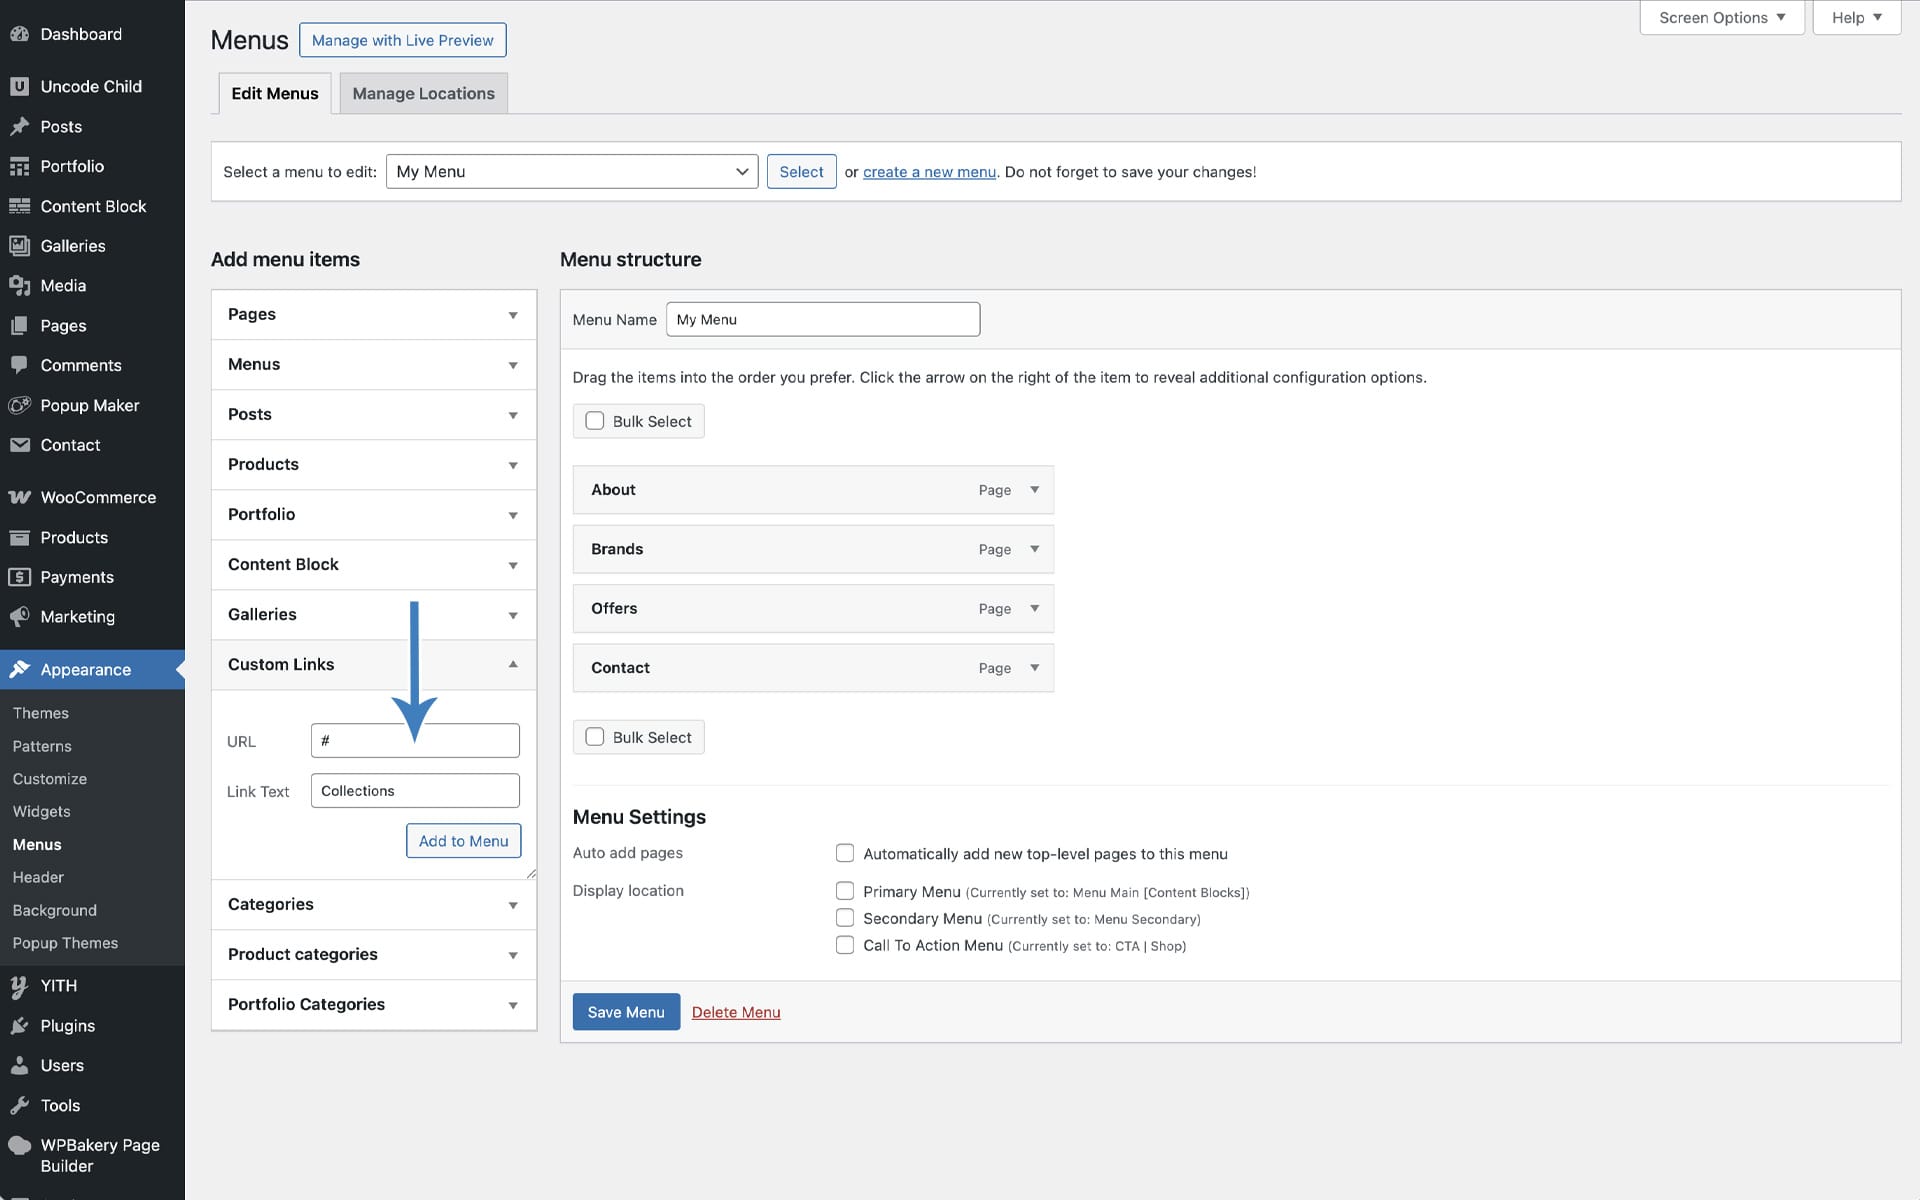The height and width of the screenshot is (1200, 1920).
Task: Click into the Link Text field
Action: pyautogui.click(x=415, y=791)
